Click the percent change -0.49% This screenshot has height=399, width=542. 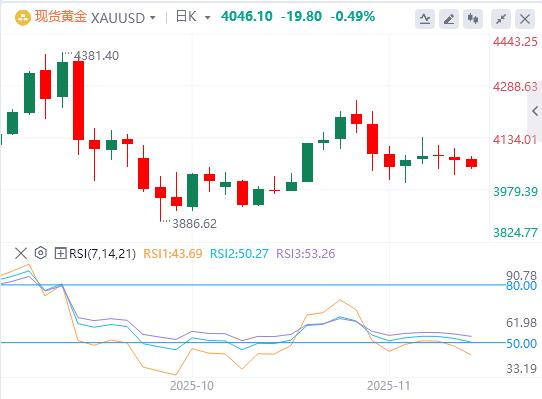point(353,16)
